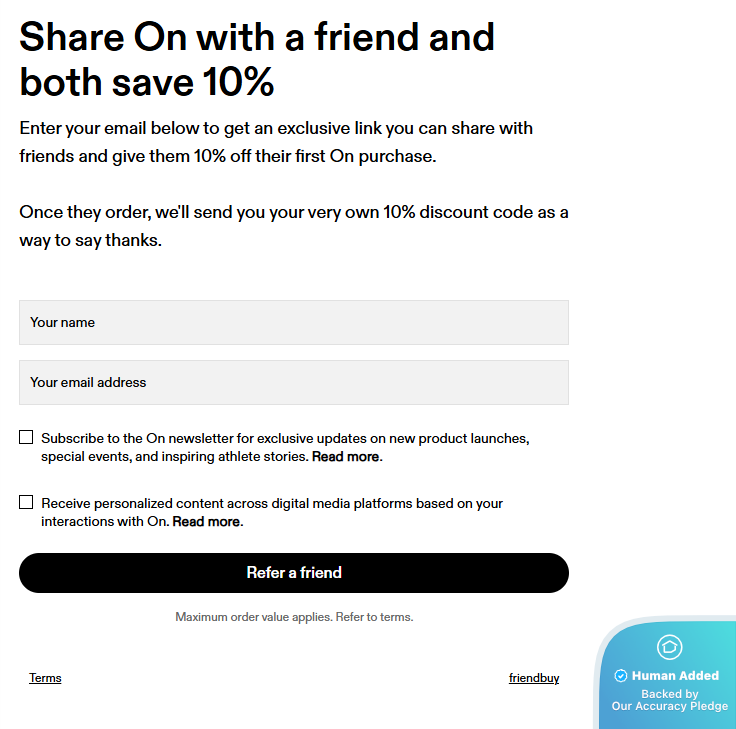Tick the personalized content checkbox
The image size is (736, 729).
[x=26, y=502]
